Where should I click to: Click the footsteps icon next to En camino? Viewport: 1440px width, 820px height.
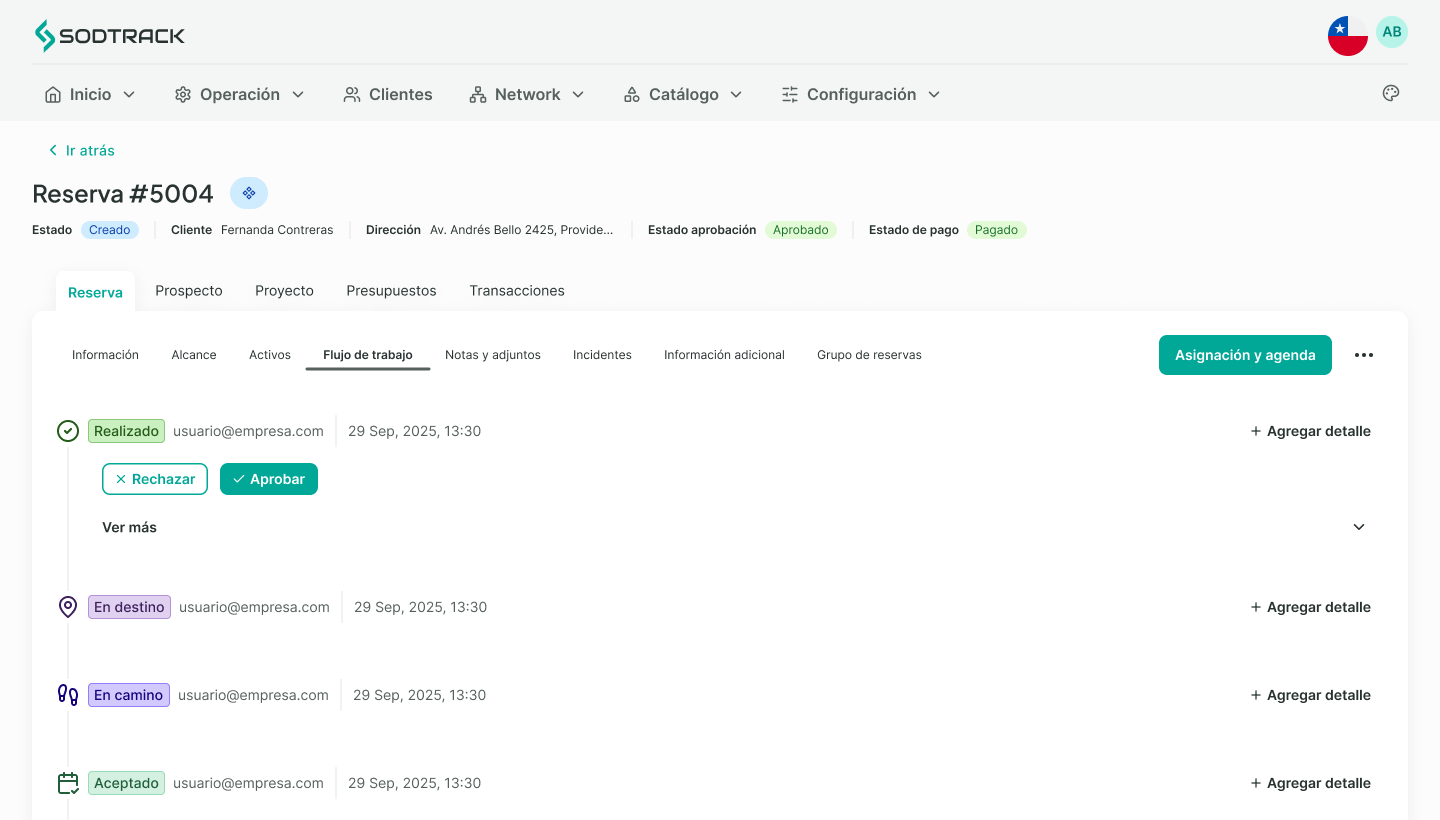[x=67, y=694]
